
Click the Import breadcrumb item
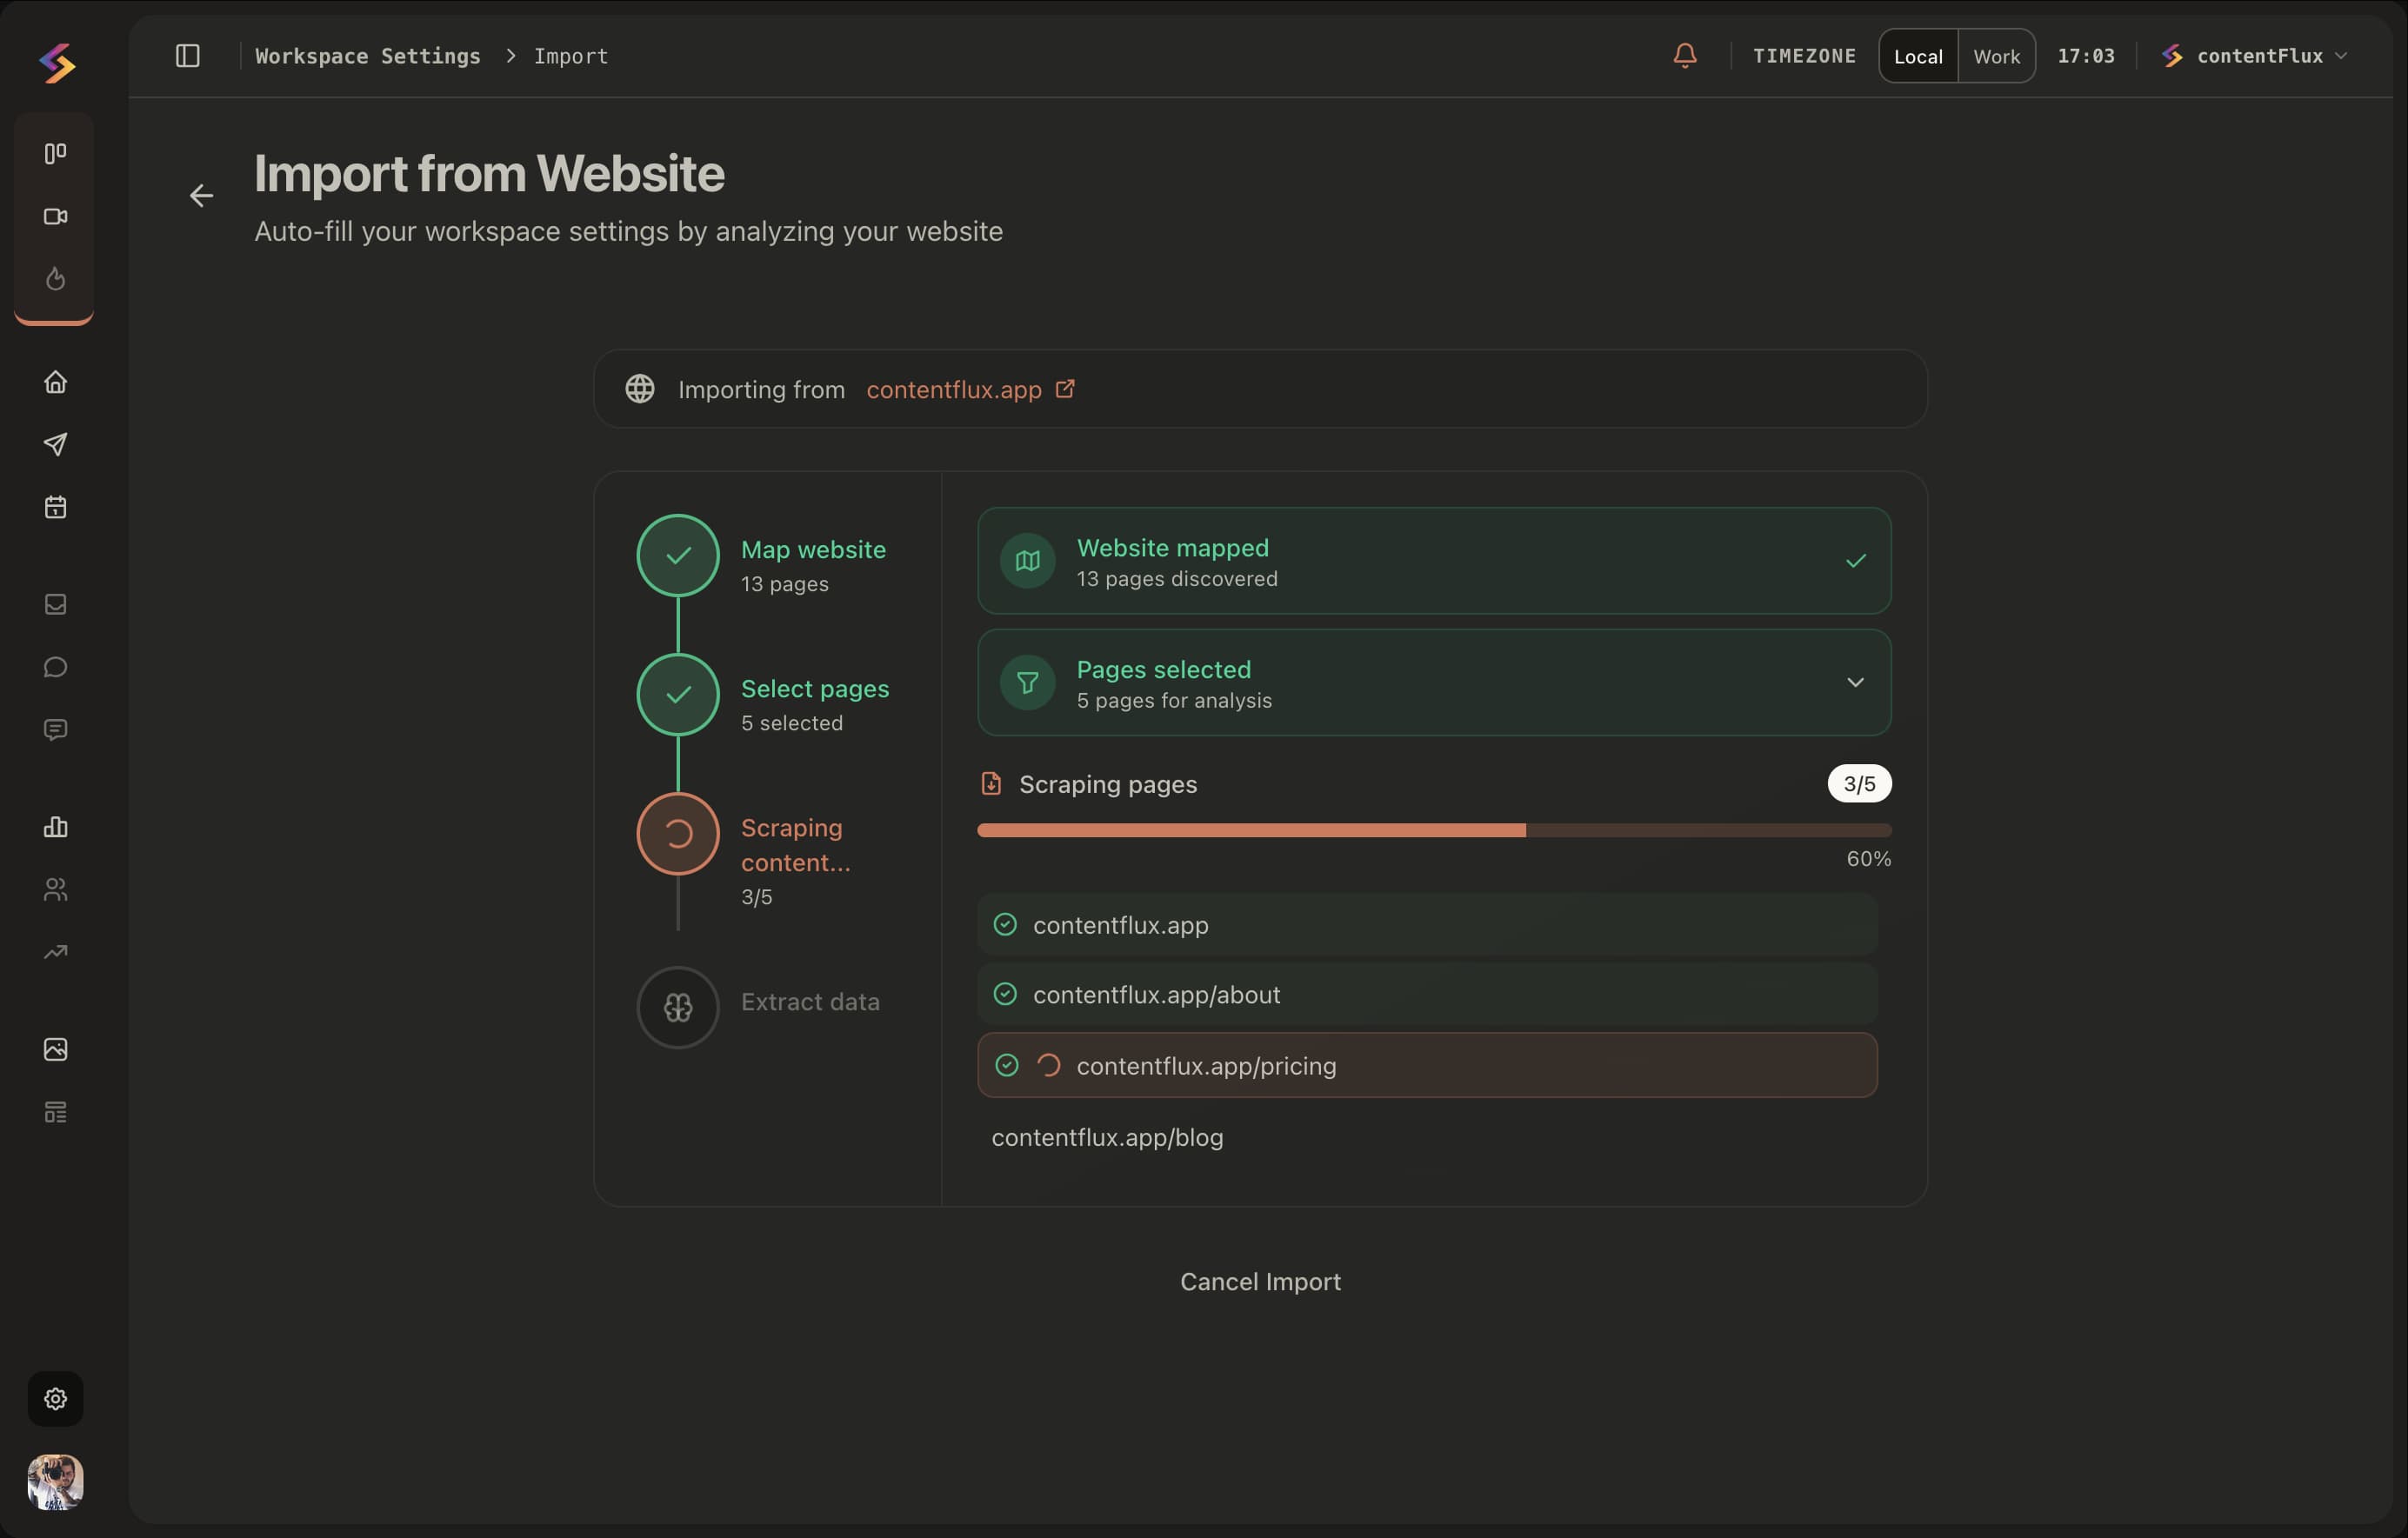pos(570,56)
